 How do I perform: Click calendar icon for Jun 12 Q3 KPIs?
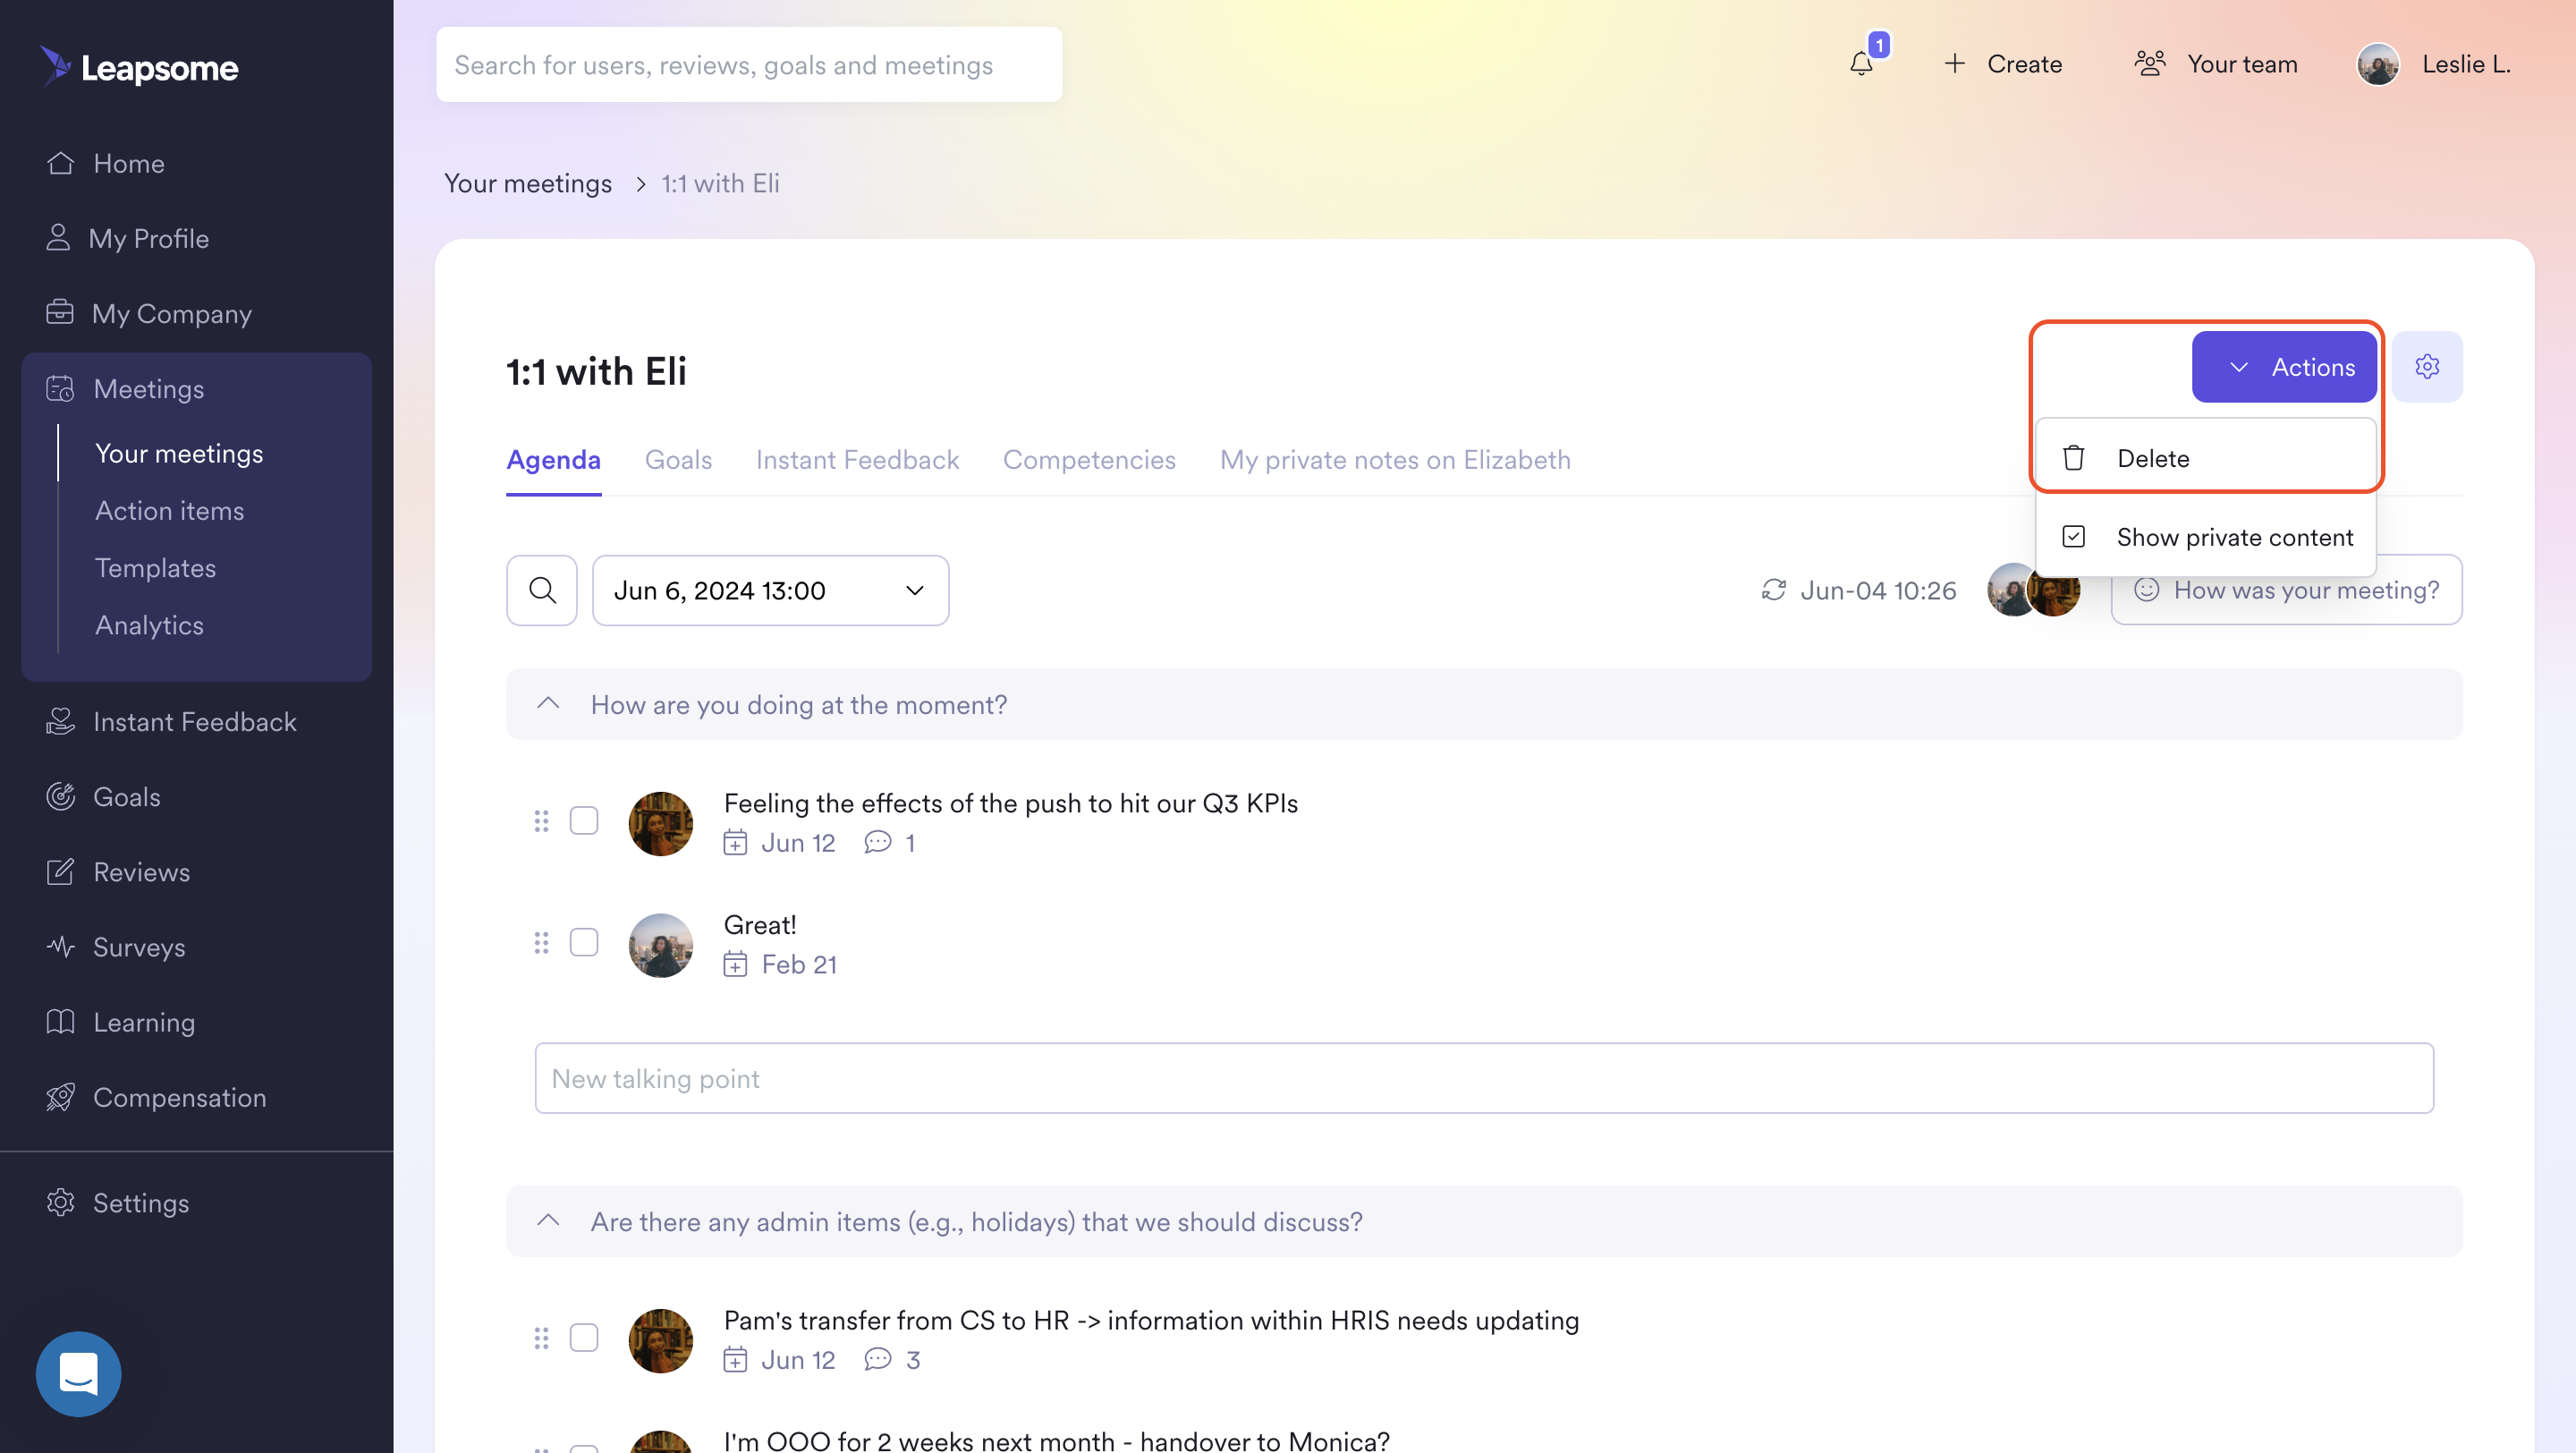tap(735, 843)
